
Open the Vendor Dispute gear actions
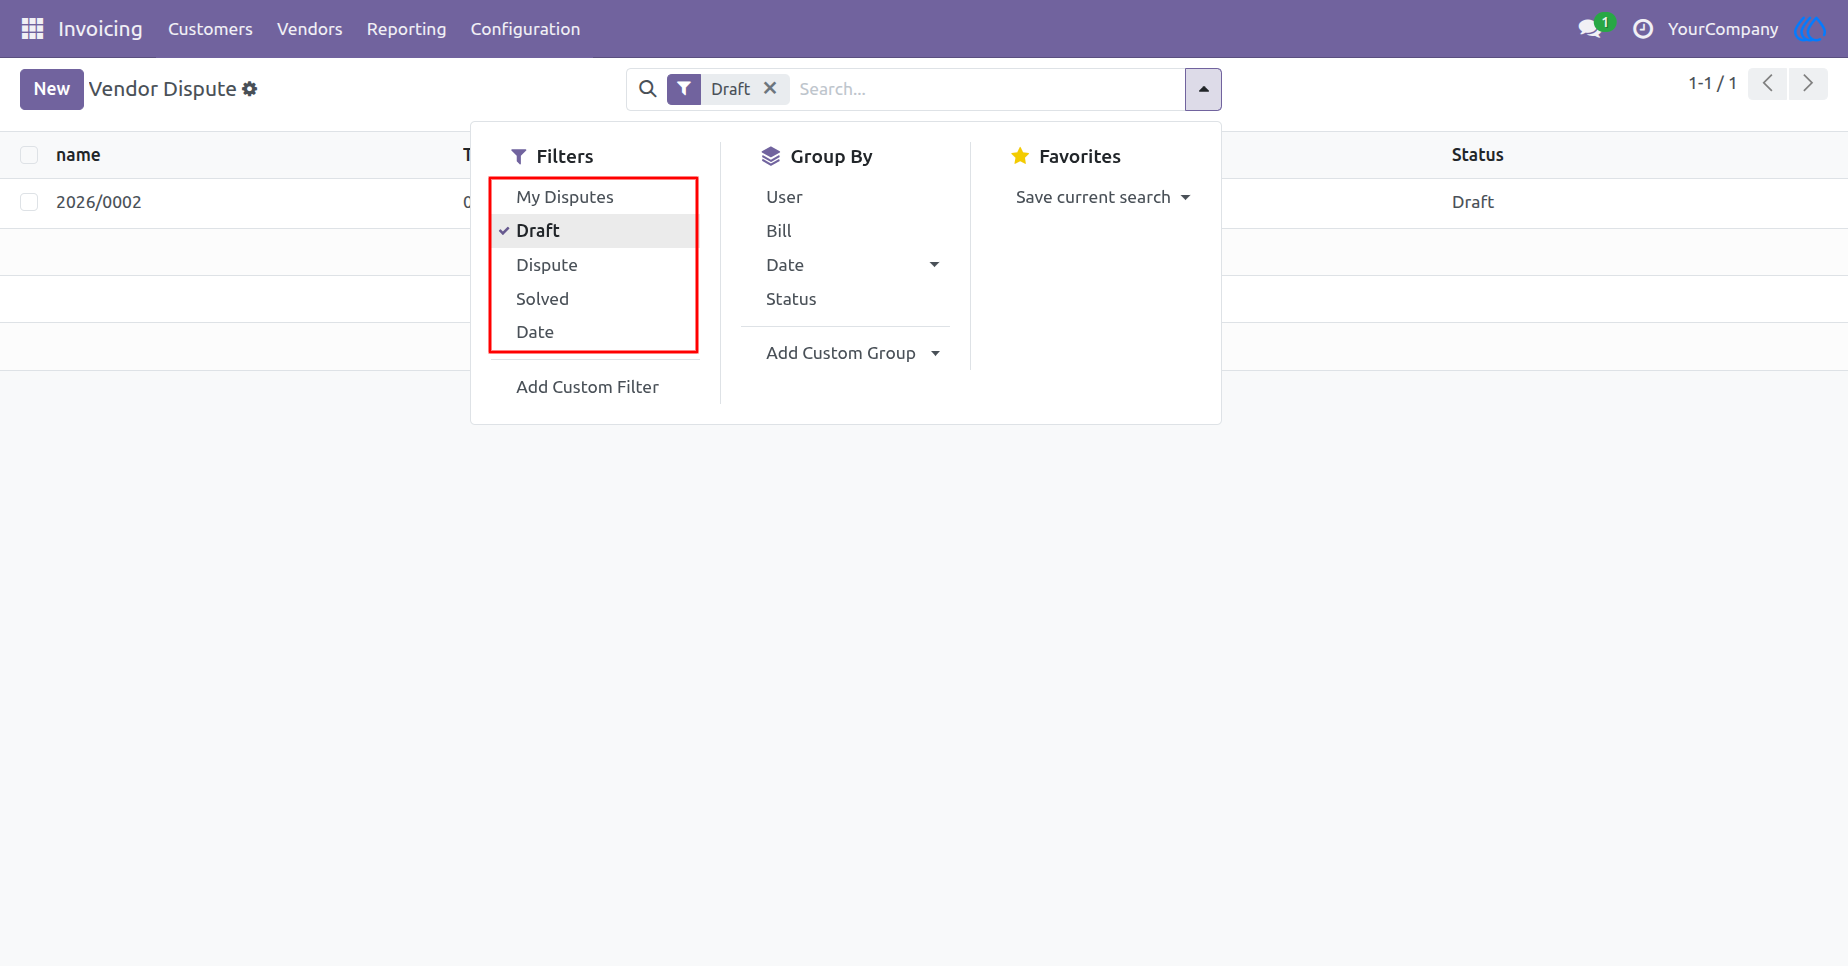tap(250, 89)
